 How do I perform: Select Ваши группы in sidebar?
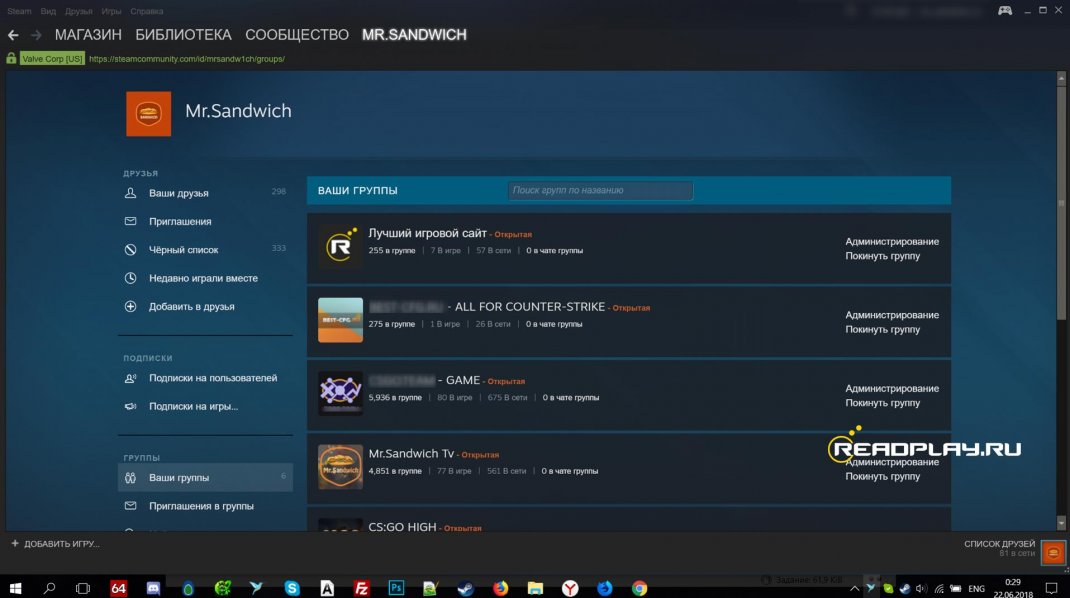(x=205, y=477)
